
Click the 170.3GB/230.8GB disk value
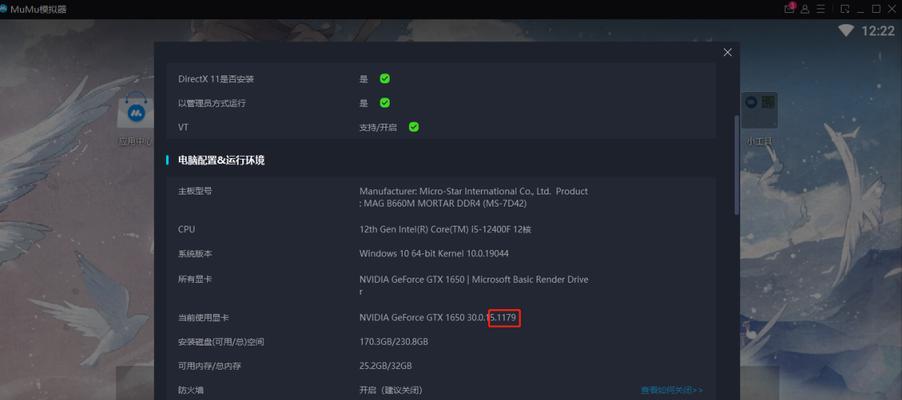click(x=393, y=342)
